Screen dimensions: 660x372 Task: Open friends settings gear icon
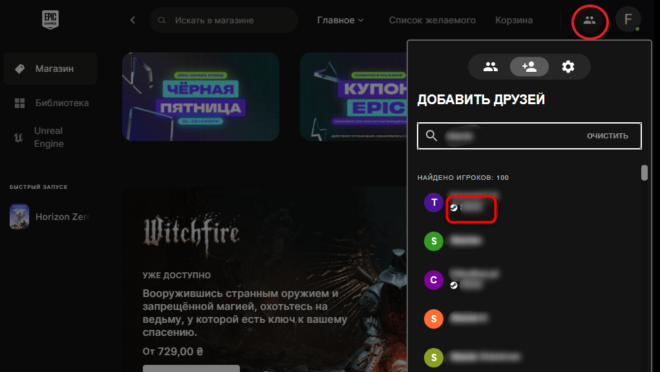point(568,66)
